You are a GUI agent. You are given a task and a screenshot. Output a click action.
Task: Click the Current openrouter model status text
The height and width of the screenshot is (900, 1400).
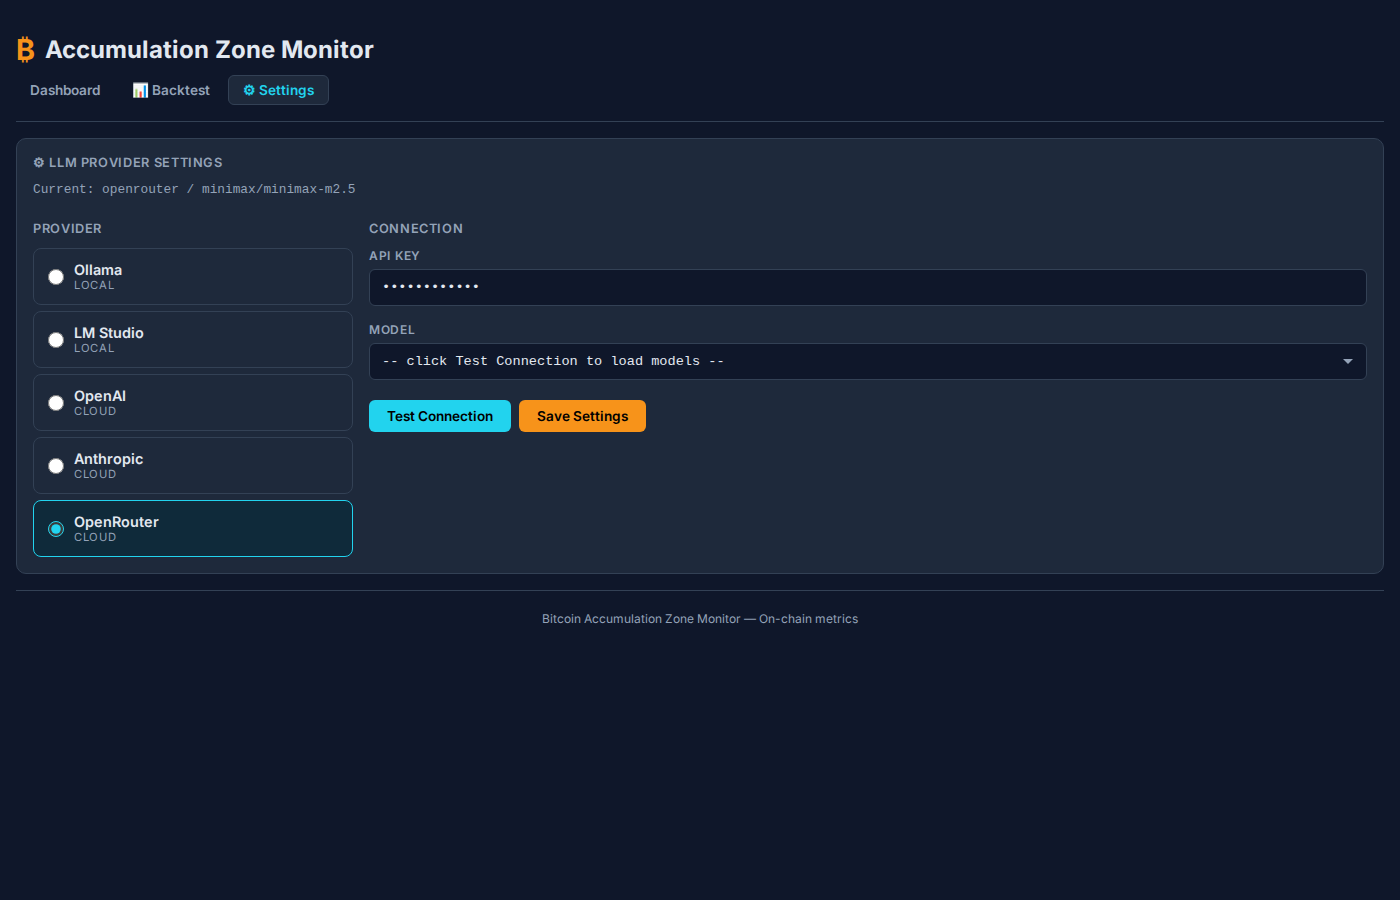point(194,189)
